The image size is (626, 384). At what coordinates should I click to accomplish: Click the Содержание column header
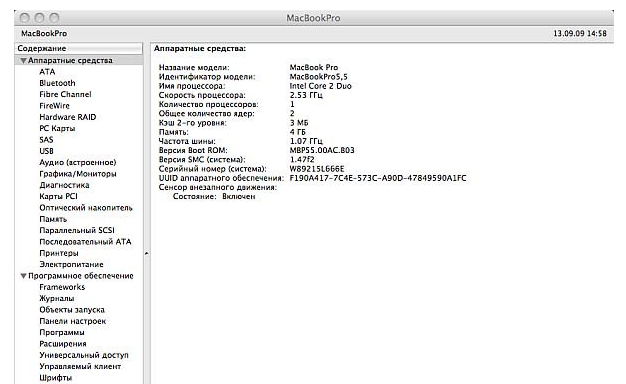pos(79,48)
